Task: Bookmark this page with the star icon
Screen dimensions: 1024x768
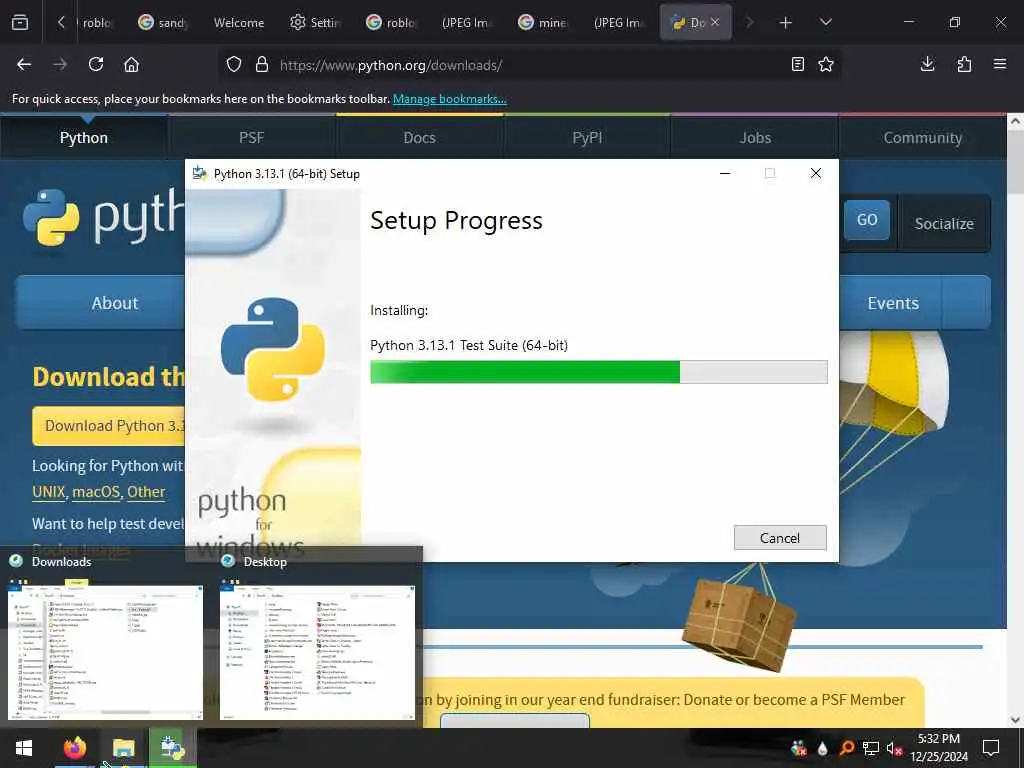Action: [825, 65]
